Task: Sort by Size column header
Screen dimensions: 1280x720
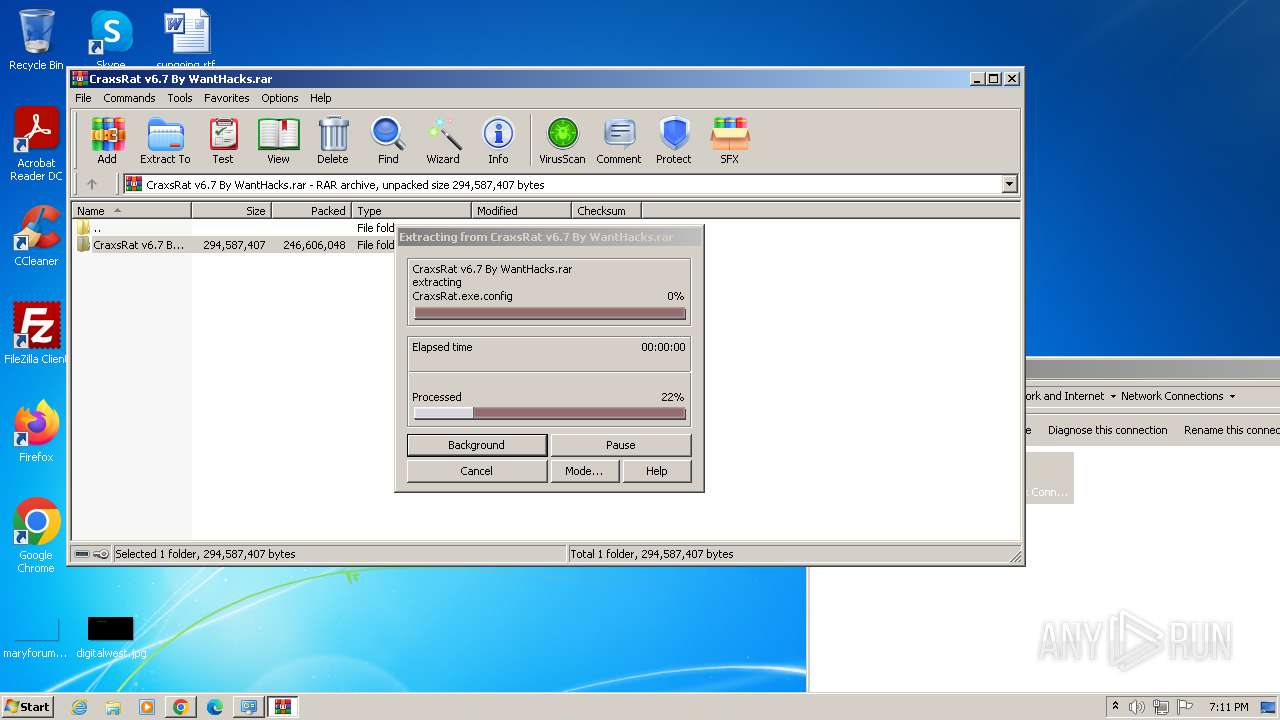Action: point(231,211)
